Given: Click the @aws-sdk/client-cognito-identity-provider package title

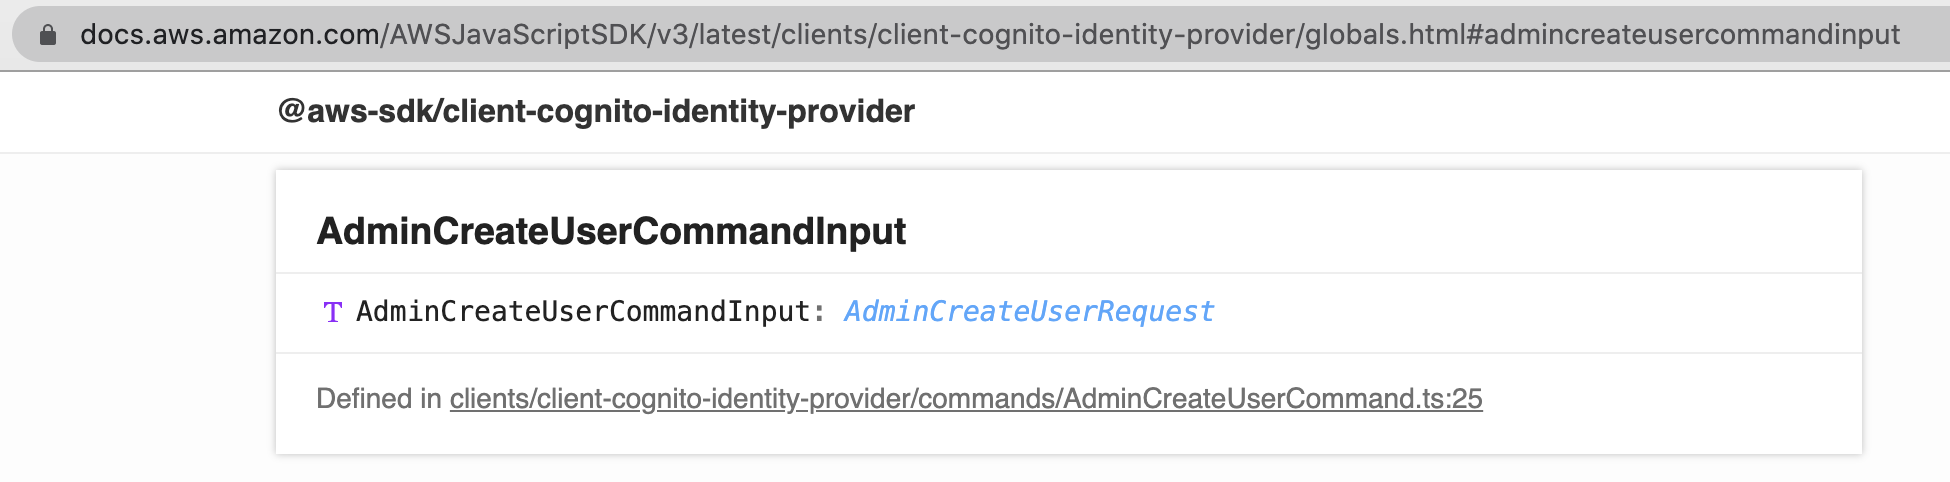Looking at the screenshot, I should click(596, 111).
